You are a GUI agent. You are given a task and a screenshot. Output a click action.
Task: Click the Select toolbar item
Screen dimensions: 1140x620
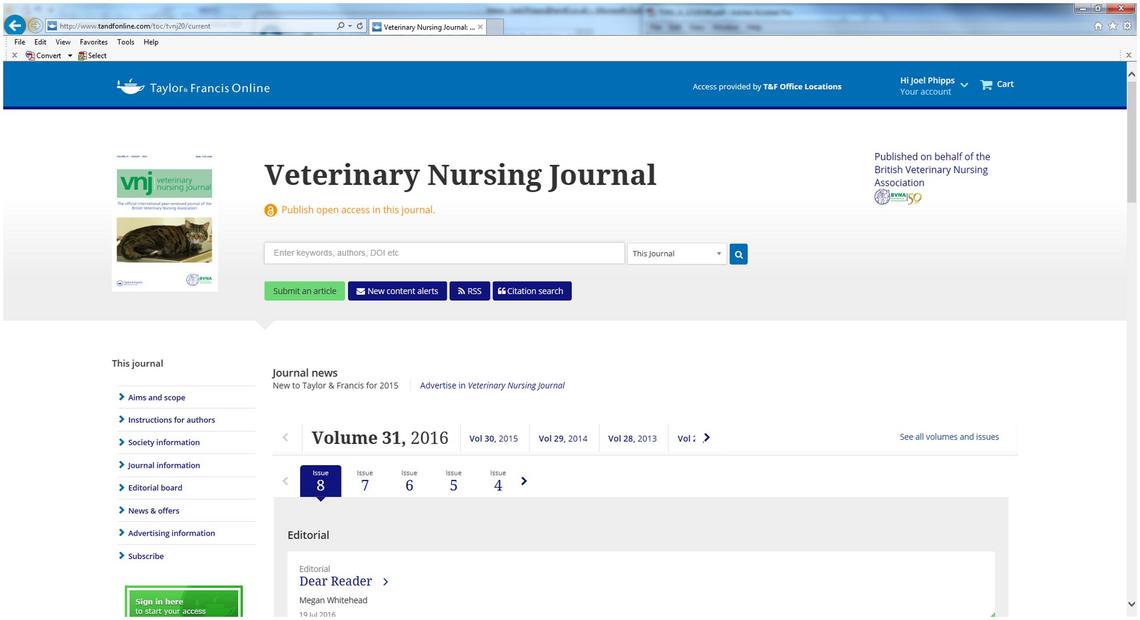click(x=92, y=55)
